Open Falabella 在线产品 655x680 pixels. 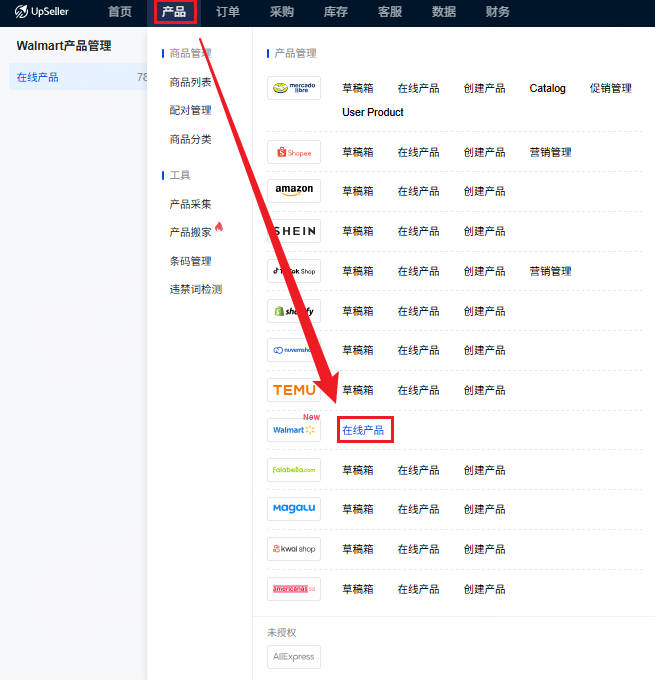click(419, 470)
